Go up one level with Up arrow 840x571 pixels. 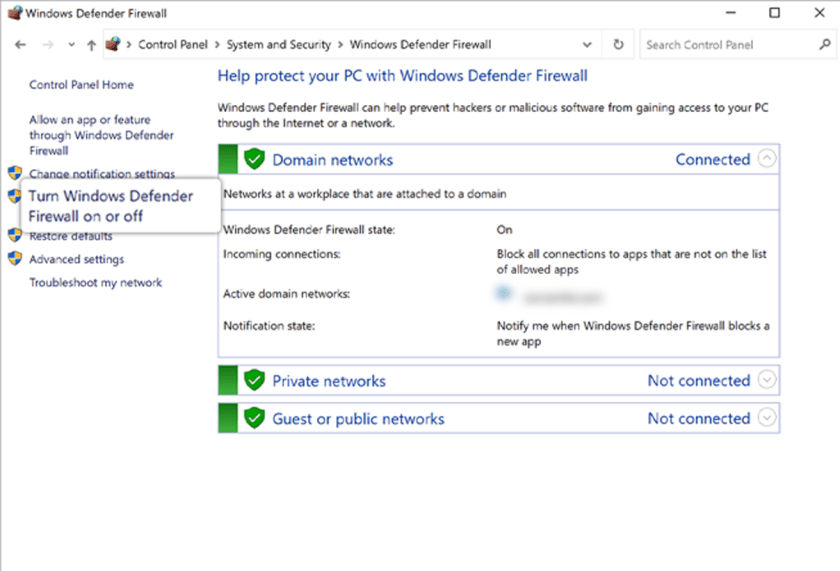[91, 45]
